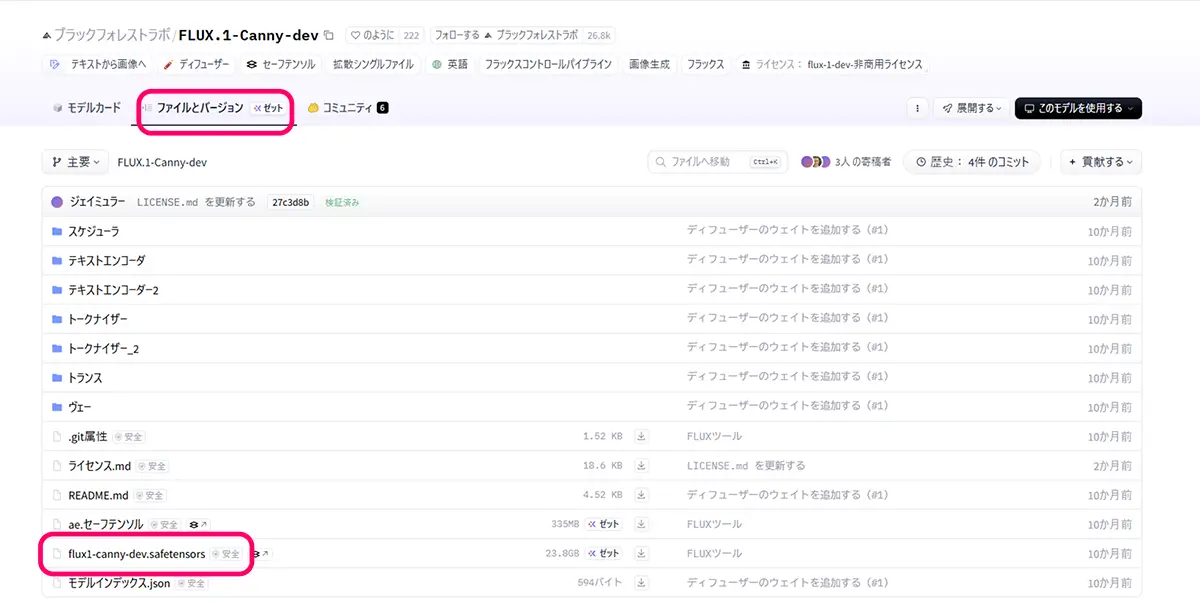1200x615 pixels.
Task: Focus the ファイルへ移動 search field
Action: click(718, 161)
